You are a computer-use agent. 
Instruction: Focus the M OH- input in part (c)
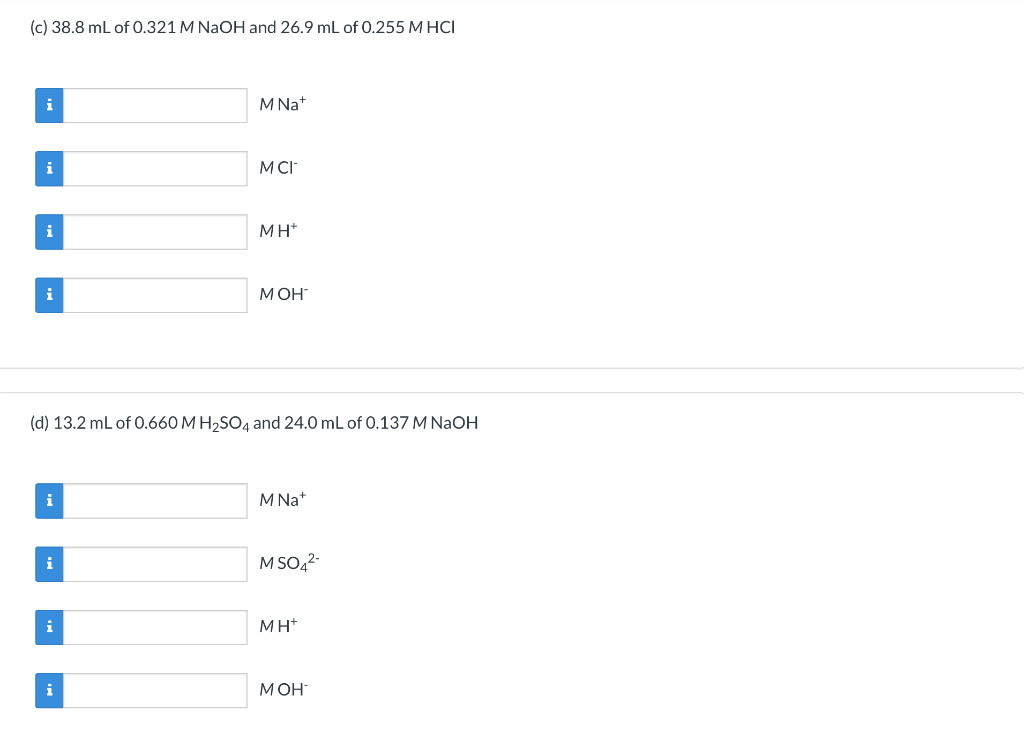[x=155, y=295]
